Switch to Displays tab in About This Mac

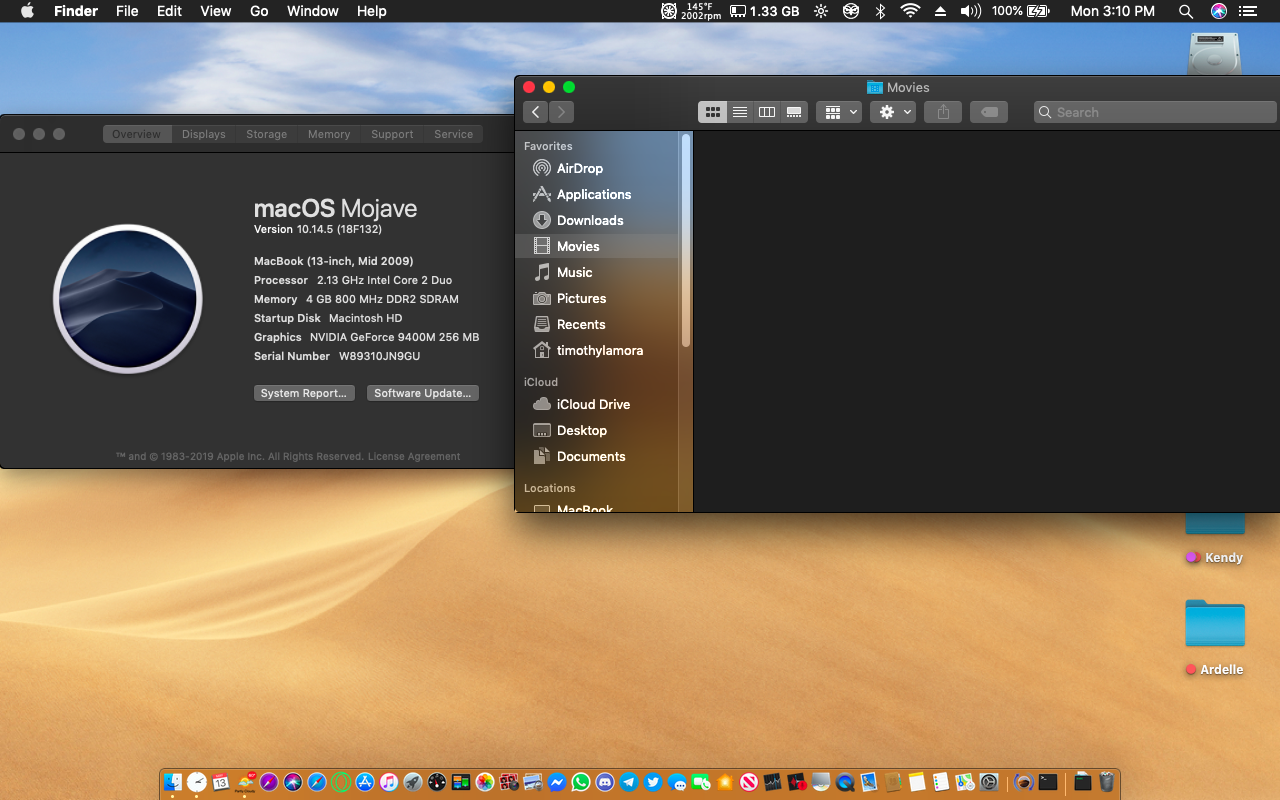coord(204,134)
